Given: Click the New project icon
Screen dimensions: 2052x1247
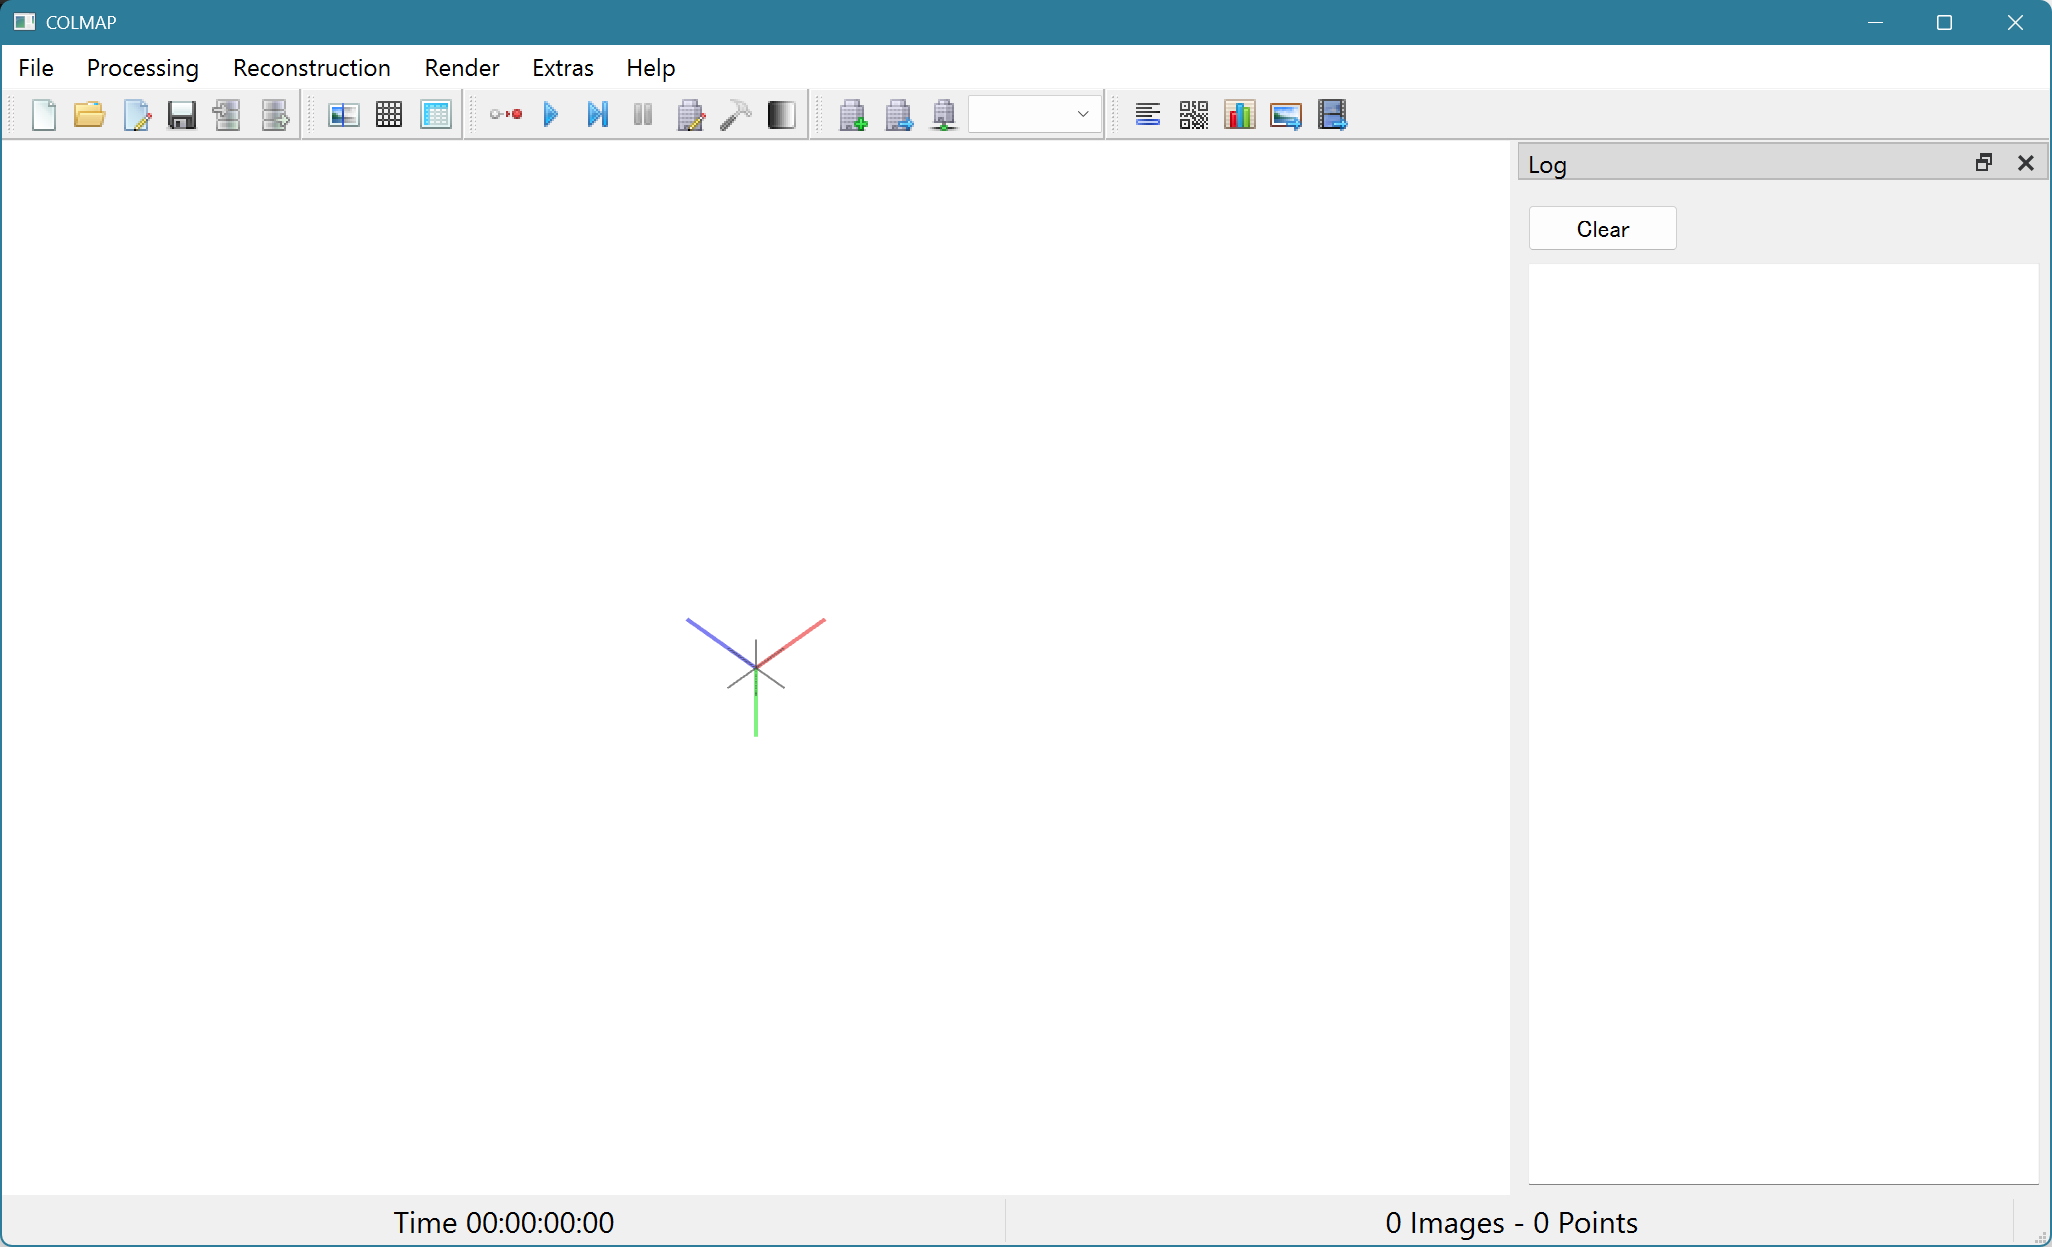Looking at the screenshot, I should [x=44, y=115].
